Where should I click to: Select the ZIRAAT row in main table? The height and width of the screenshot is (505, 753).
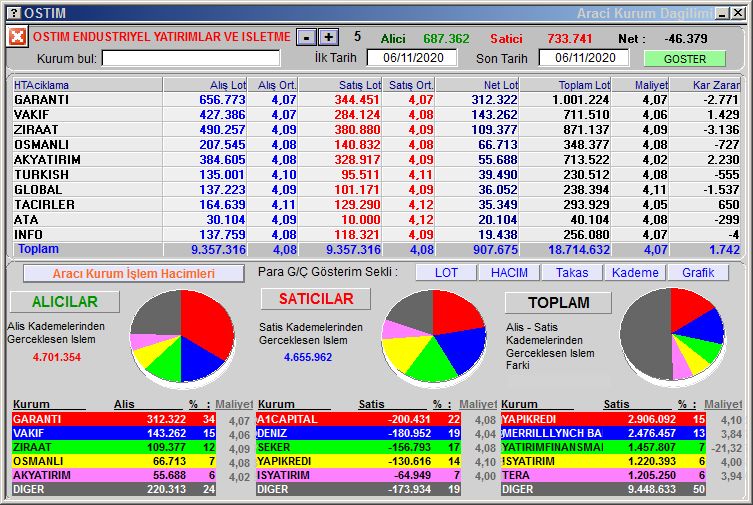click(376, 130)
